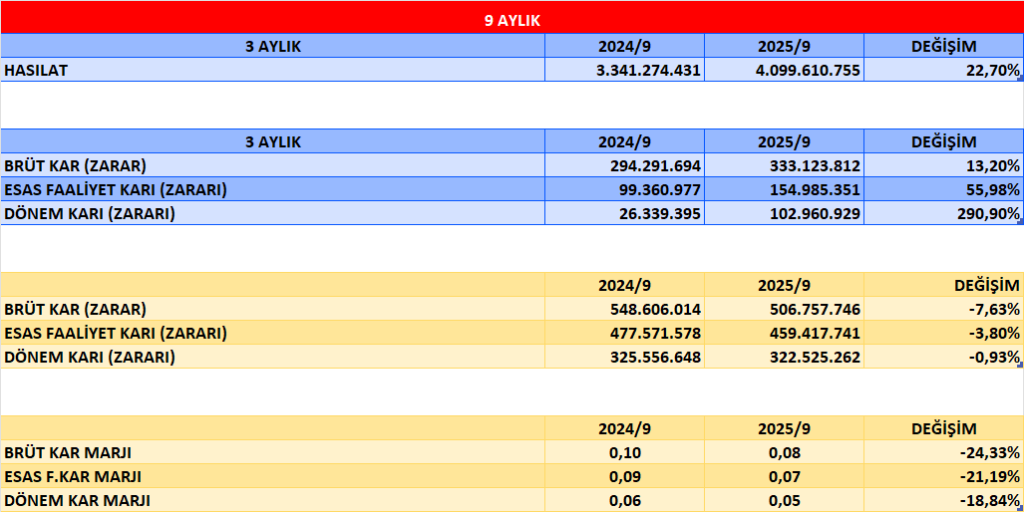Viewport: 1024px width, 512px height.
Task: Click the 2025/9 header above 4.099.610.755
Action: click(784, 46)
